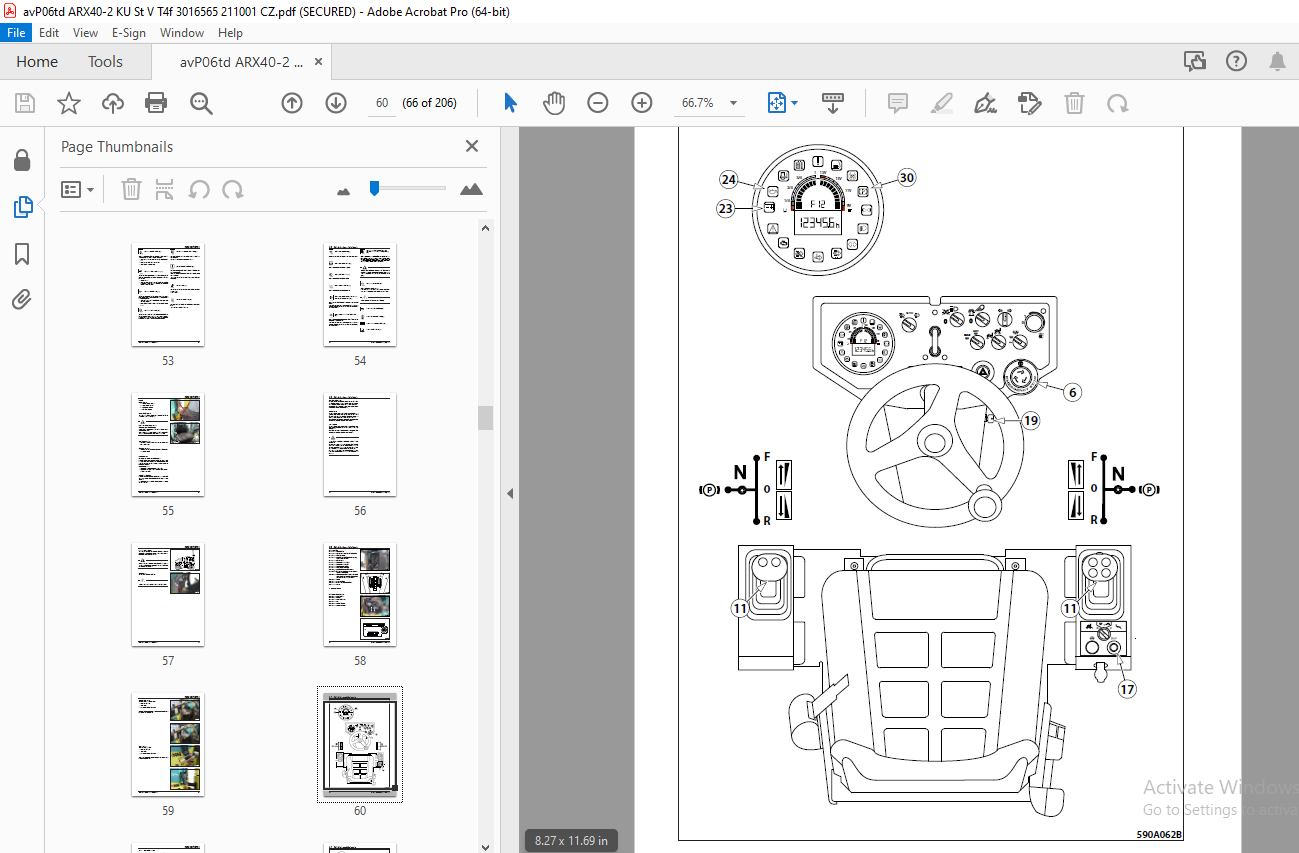Select page 56 thumbnail

[x=360, y=444]
